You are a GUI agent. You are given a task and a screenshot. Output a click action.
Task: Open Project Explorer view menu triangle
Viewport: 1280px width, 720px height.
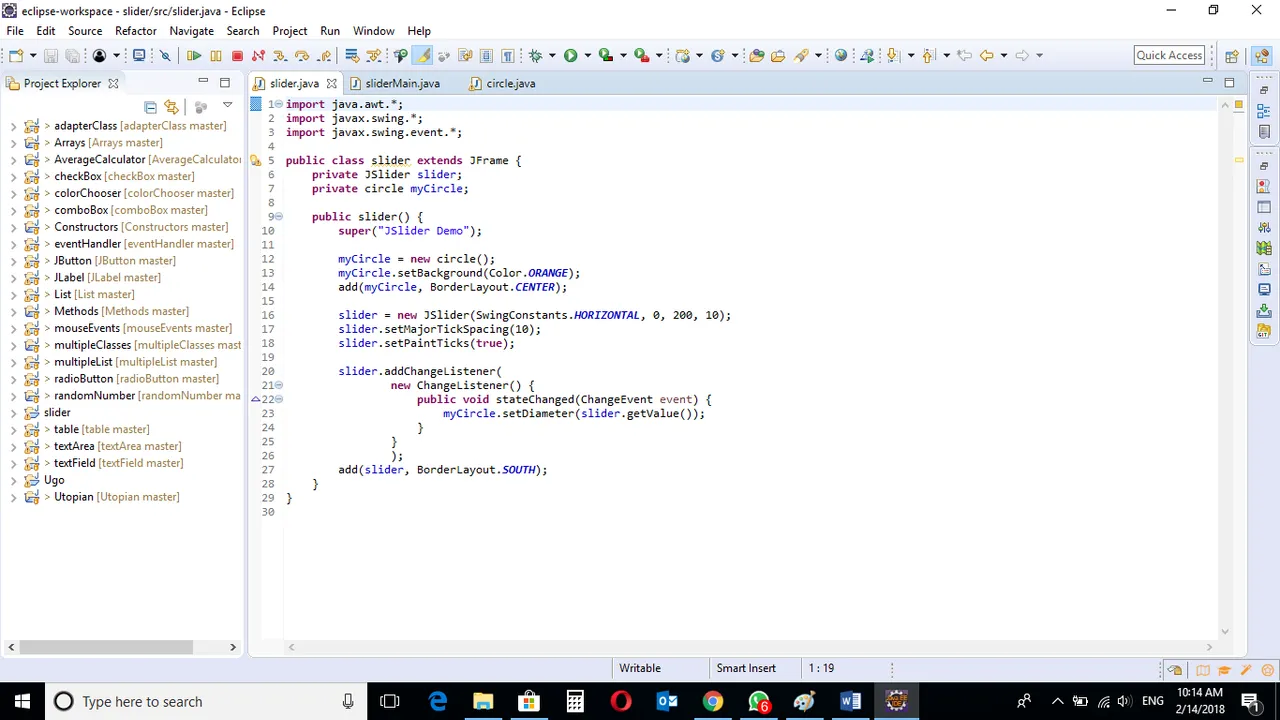pyautogui.click(x=227, y=105)
